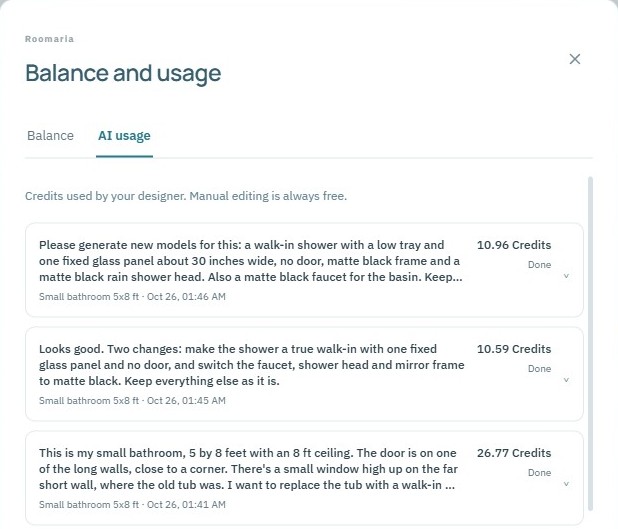
Task: Expand the 26.77 Credits usage entry chevron
Action: click(x=566, y=484)
